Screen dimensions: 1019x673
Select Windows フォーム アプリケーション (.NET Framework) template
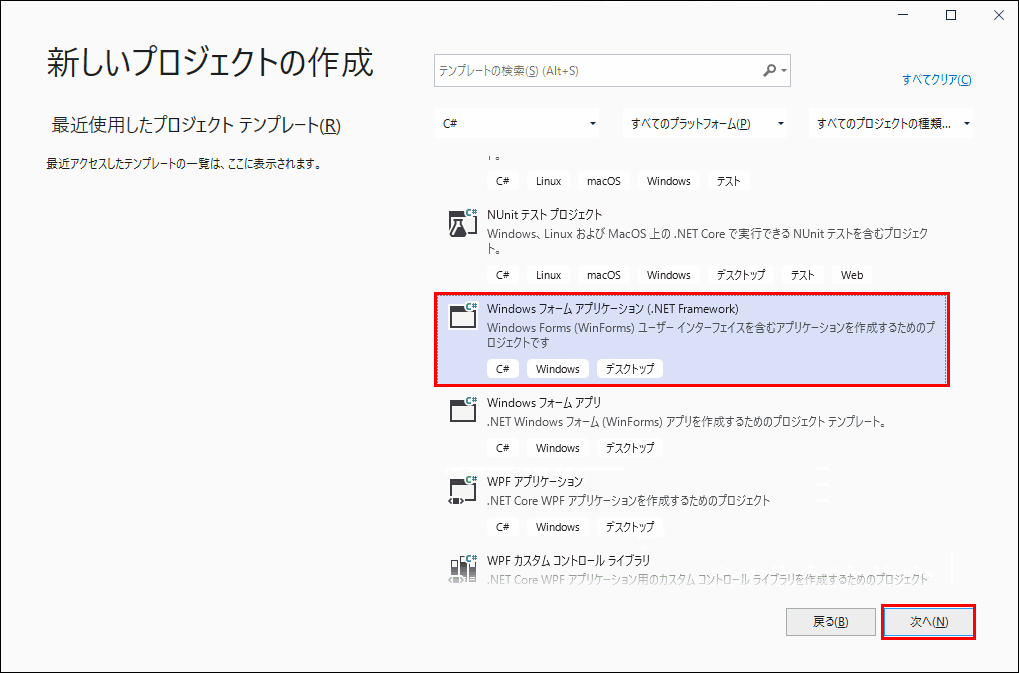(692, 339)
